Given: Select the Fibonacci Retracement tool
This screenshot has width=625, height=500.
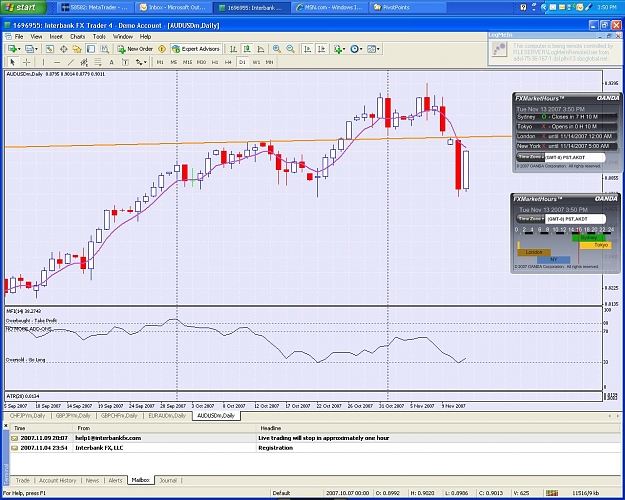Looking at the screenshot, I should coord(98,62).
